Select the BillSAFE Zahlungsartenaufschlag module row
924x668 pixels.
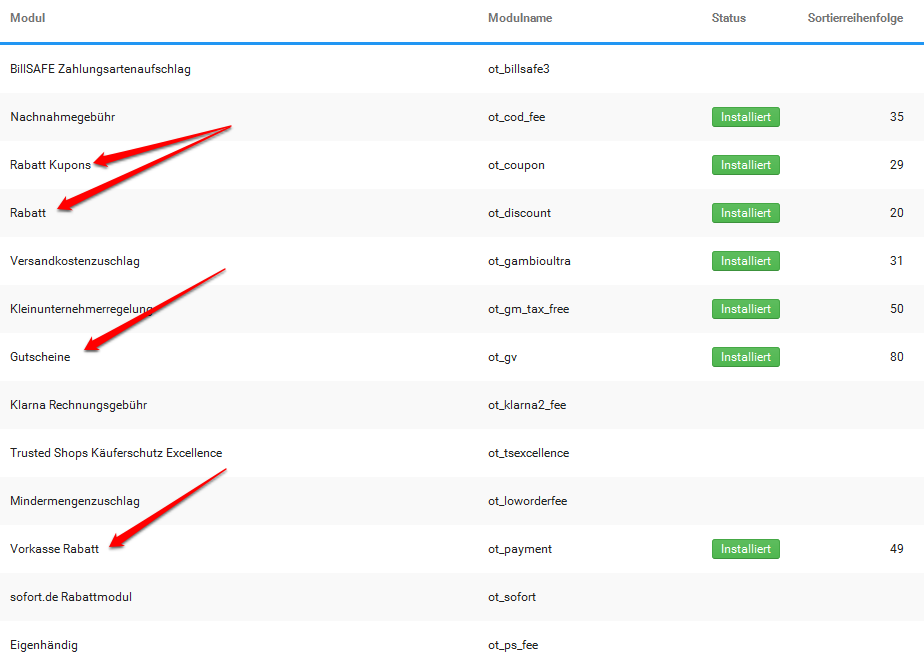pos(100,69)
